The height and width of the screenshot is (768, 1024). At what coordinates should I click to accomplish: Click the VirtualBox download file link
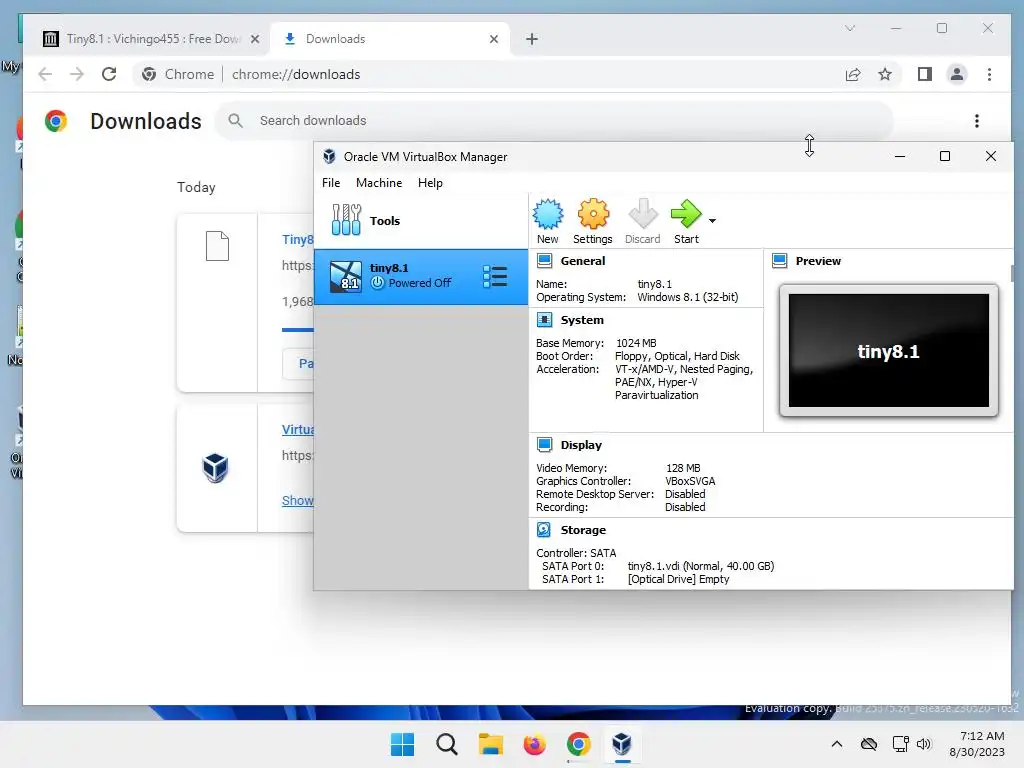(x=298, y=430)
